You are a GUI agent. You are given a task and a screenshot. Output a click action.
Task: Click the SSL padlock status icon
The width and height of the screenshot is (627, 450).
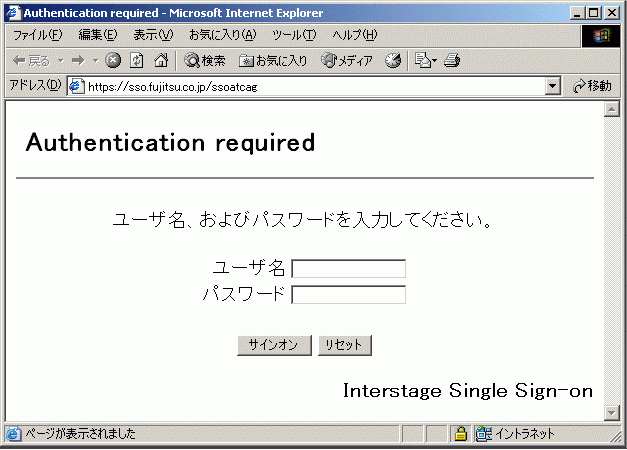[x=461, y=434]
